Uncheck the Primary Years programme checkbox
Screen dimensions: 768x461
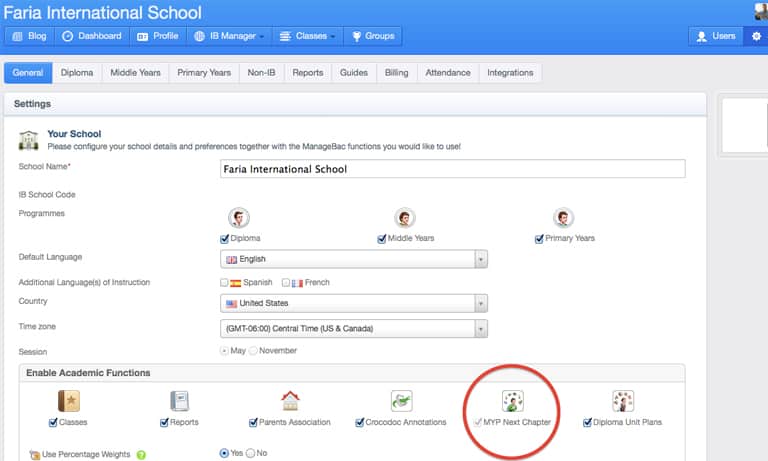pyautogui.click(x=539, y=239)
